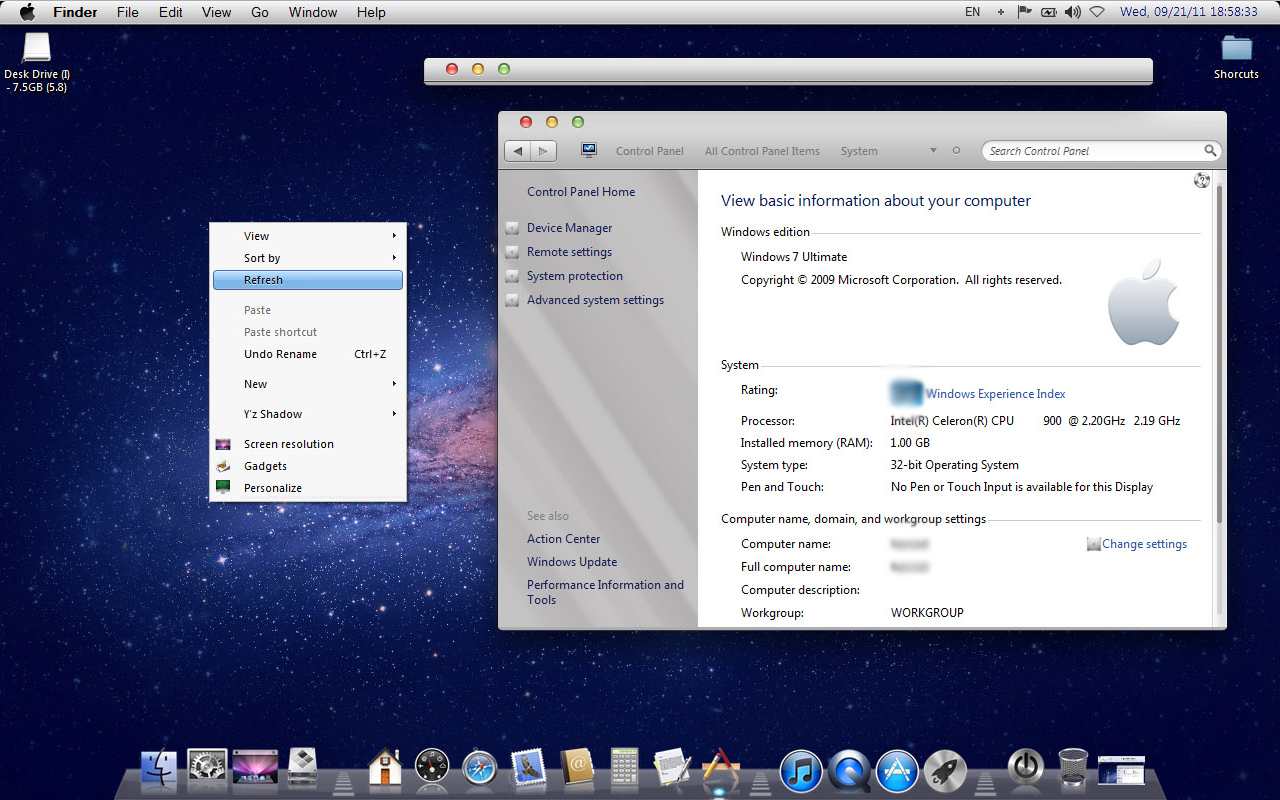Open Remote settings from the sidebar

569,252
